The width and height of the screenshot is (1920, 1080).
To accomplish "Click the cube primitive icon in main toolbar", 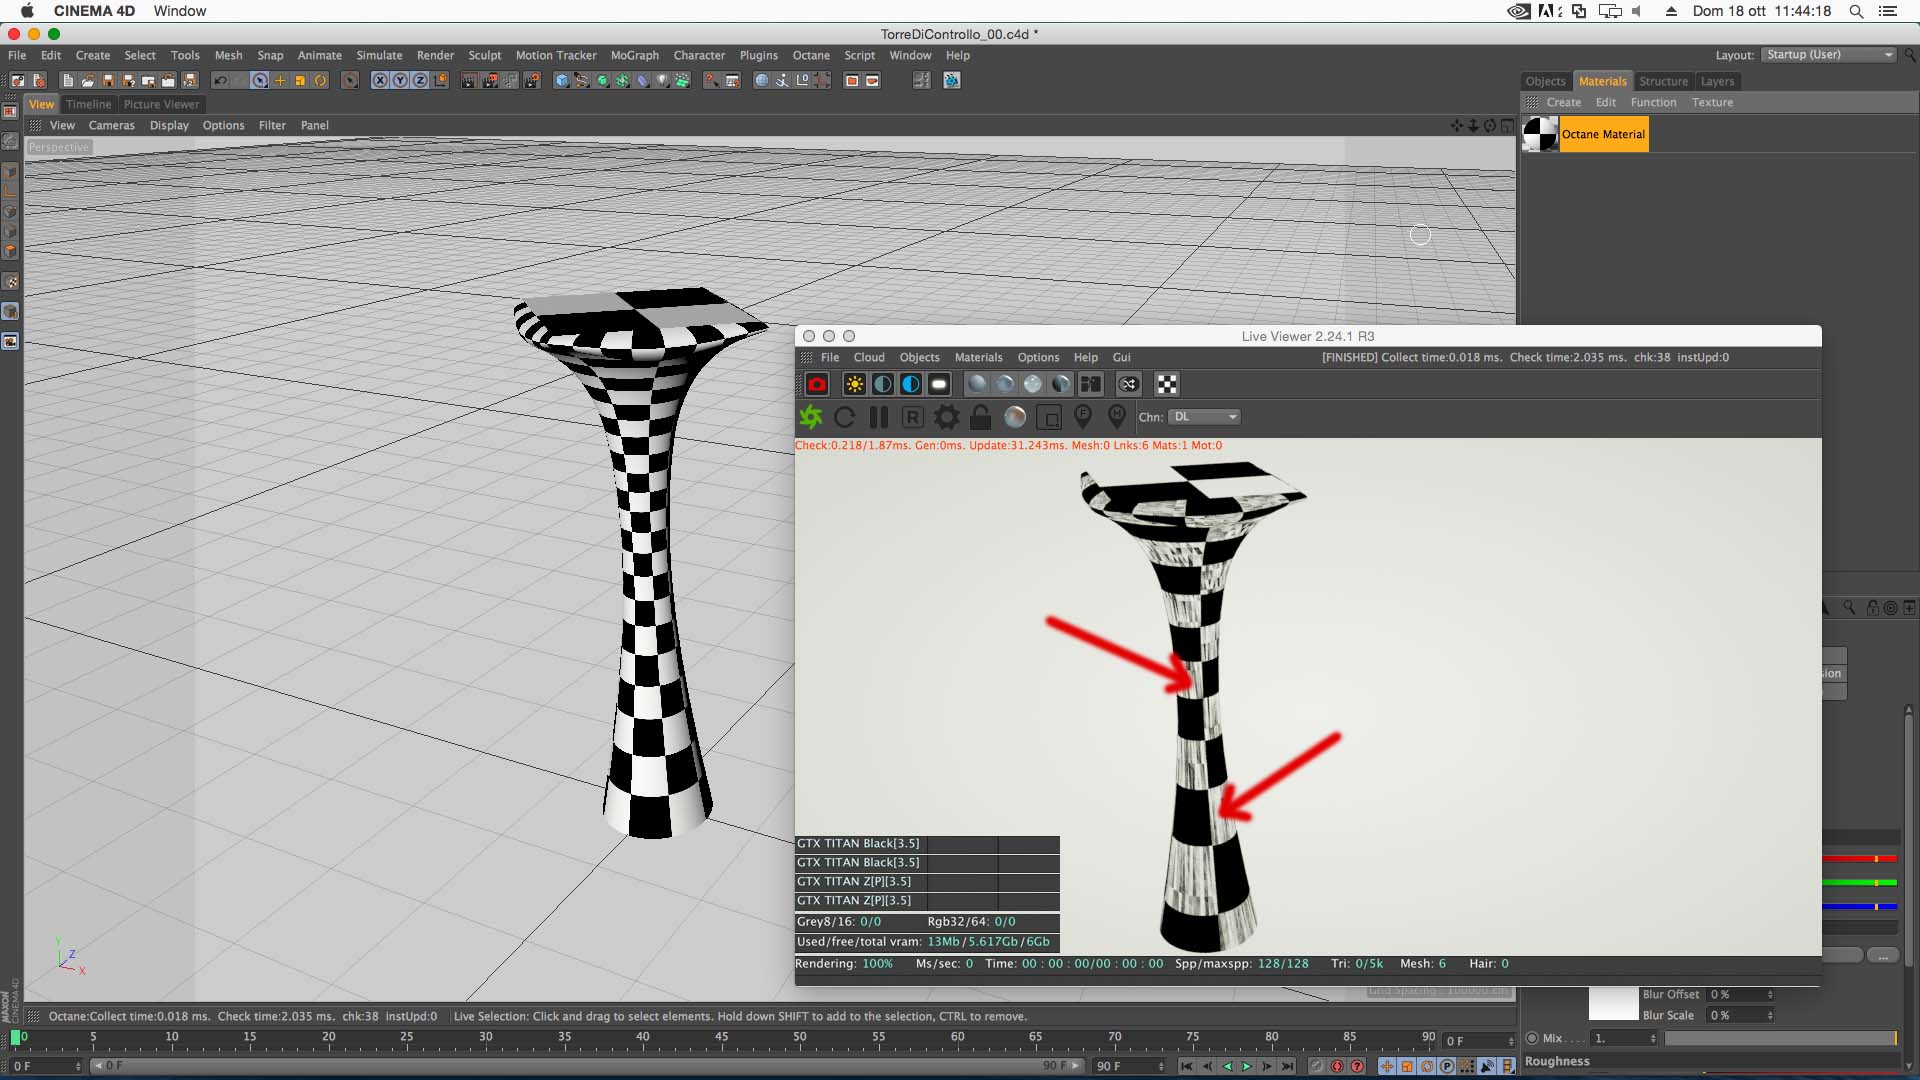I will (x=562, y=81).
